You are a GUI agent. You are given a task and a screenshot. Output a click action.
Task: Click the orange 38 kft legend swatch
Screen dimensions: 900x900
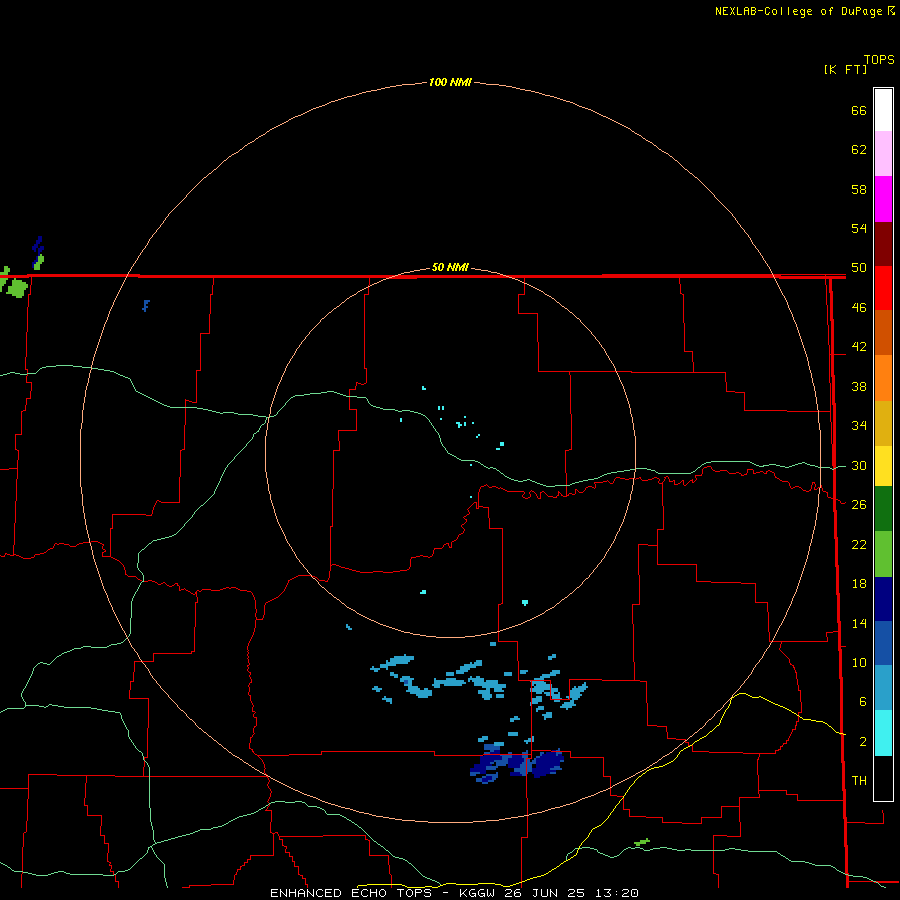tap(883, 378)
